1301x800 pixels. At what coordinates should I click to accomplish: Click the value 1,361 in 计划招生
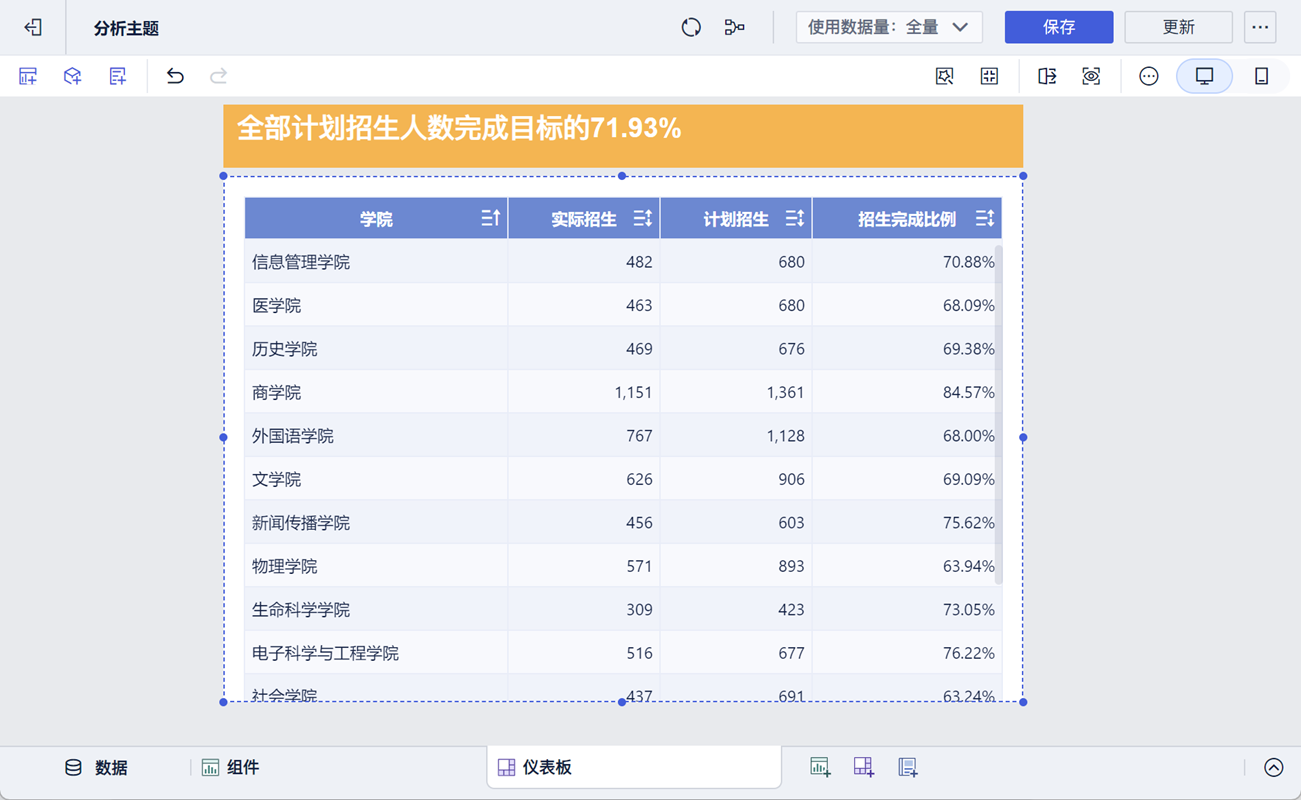(x=785, y=392)
